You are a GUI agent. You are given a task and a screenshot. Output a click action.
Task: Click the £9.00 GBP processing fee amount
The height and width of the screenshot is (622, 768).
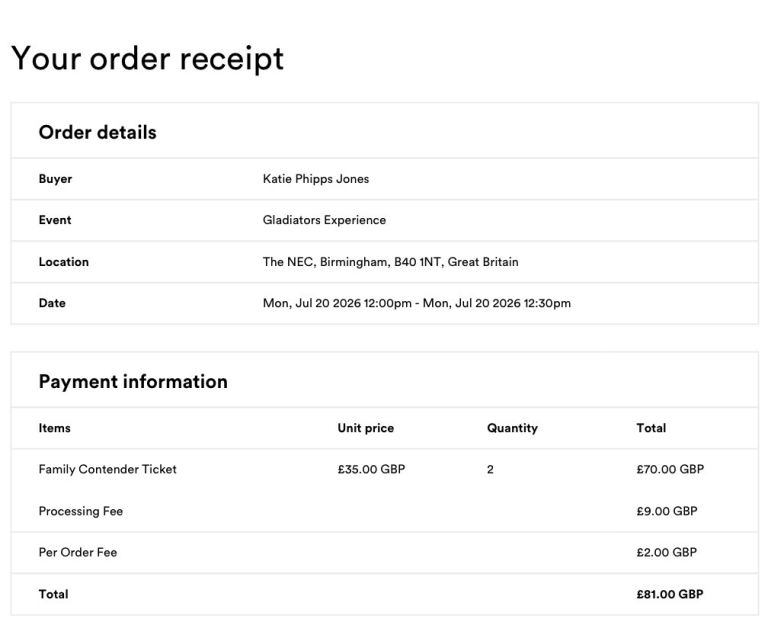click(x=666, y=511)
